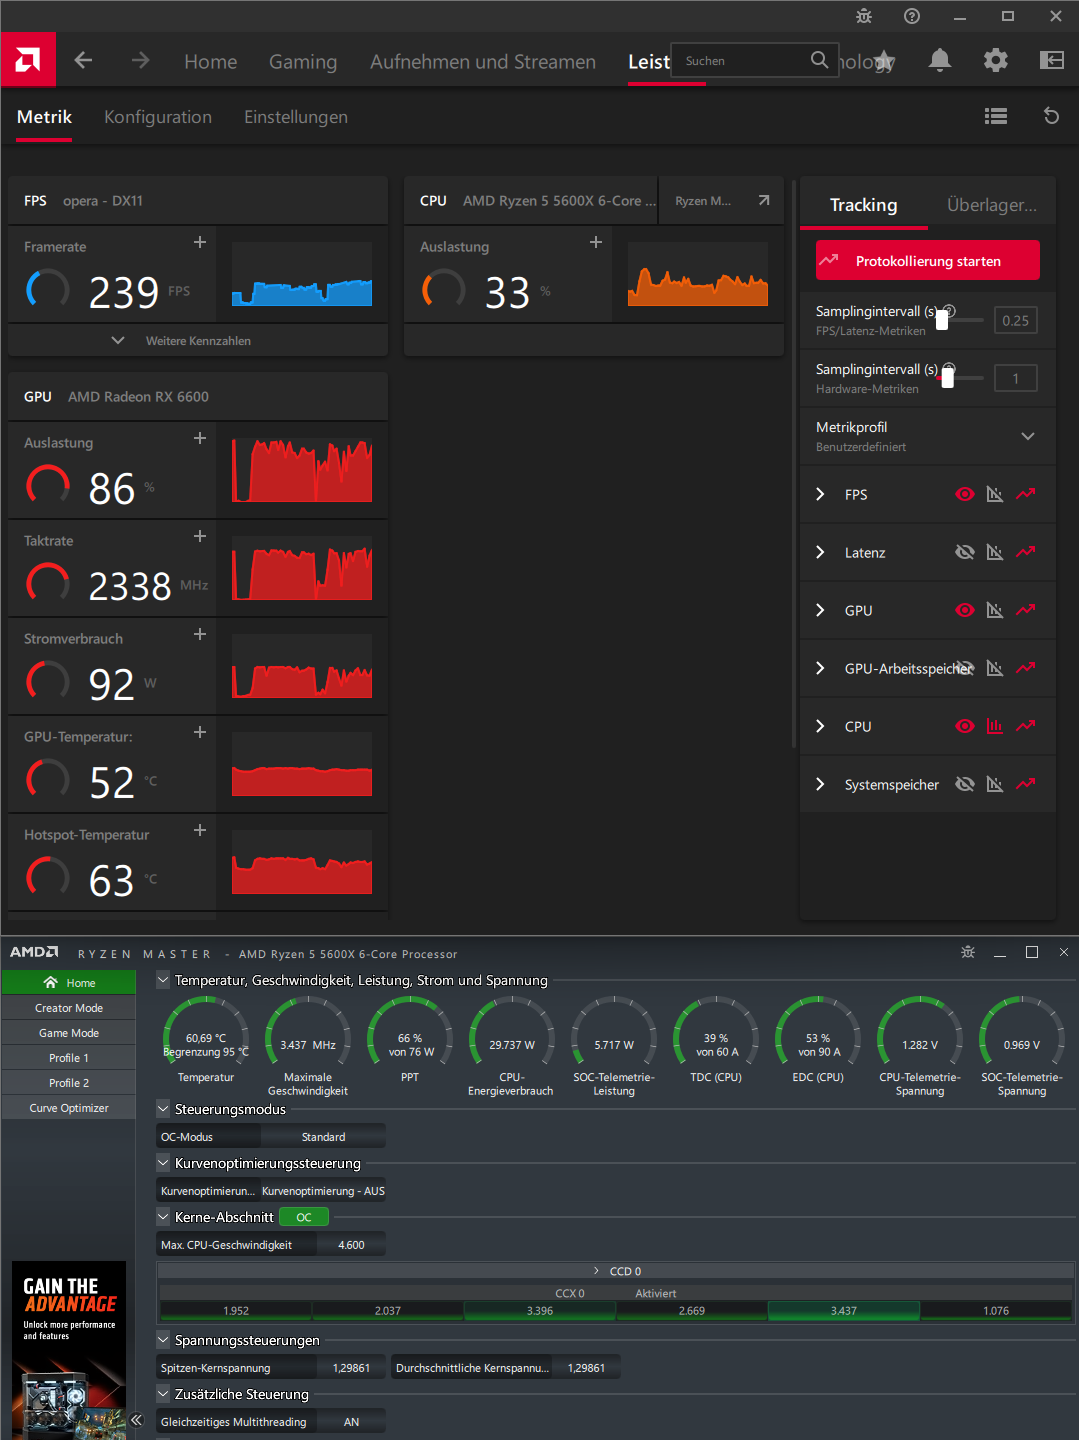Expand the CCD 0 row
1079x1440 pixels.
click(615, 1271)
